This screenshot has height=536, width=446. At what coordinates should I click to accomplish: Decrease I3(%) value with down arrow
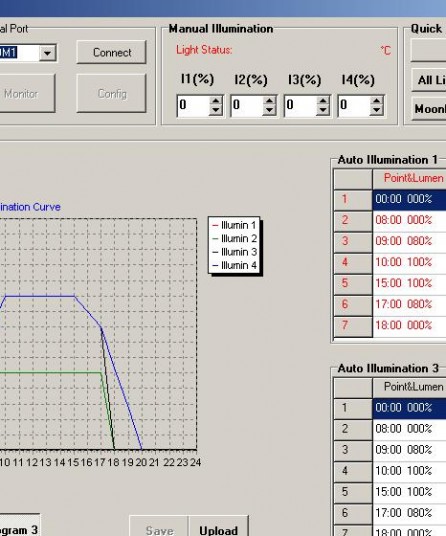tap(323, 110)
